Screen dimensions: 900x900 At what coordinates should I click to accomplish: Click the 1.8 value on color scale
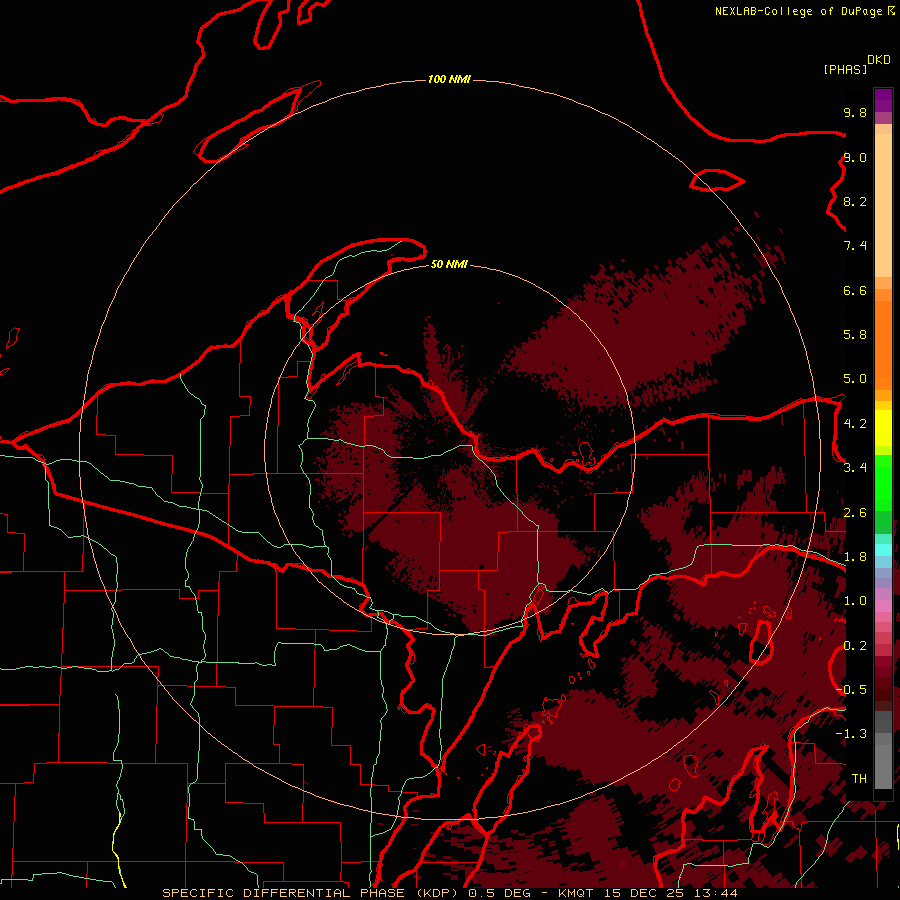pos(855,557)
